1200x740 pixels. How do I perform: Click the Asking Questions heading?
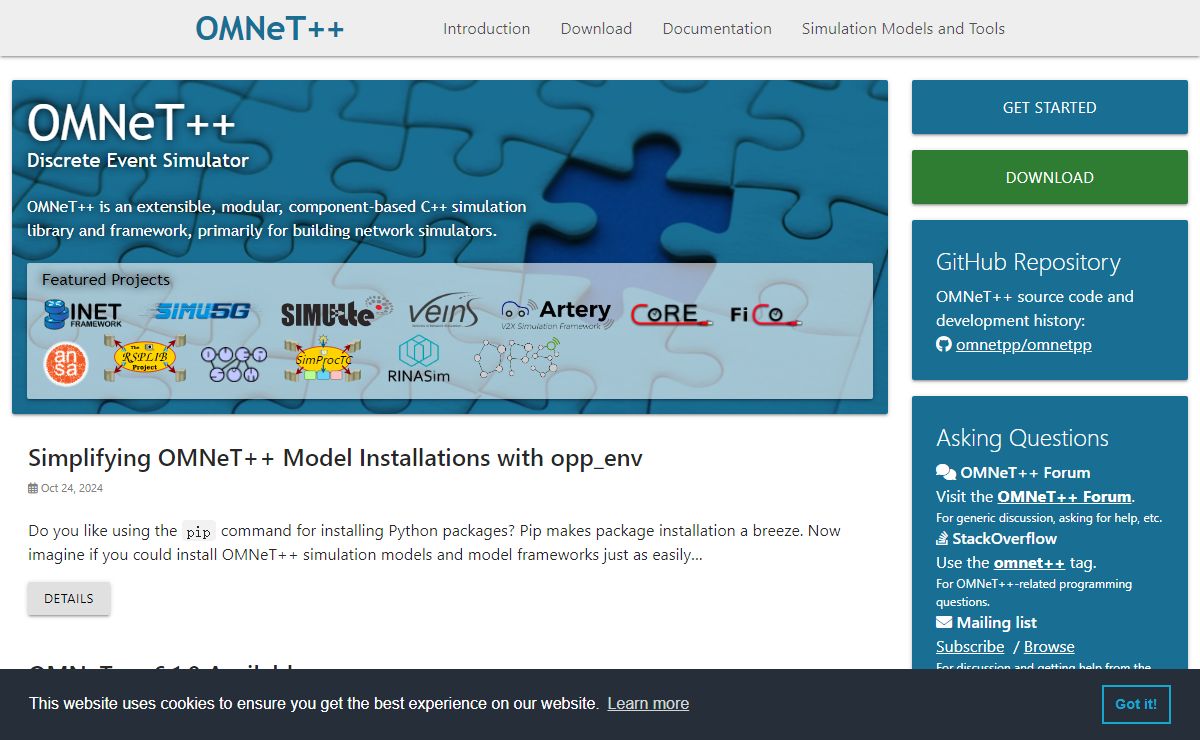1022,438
